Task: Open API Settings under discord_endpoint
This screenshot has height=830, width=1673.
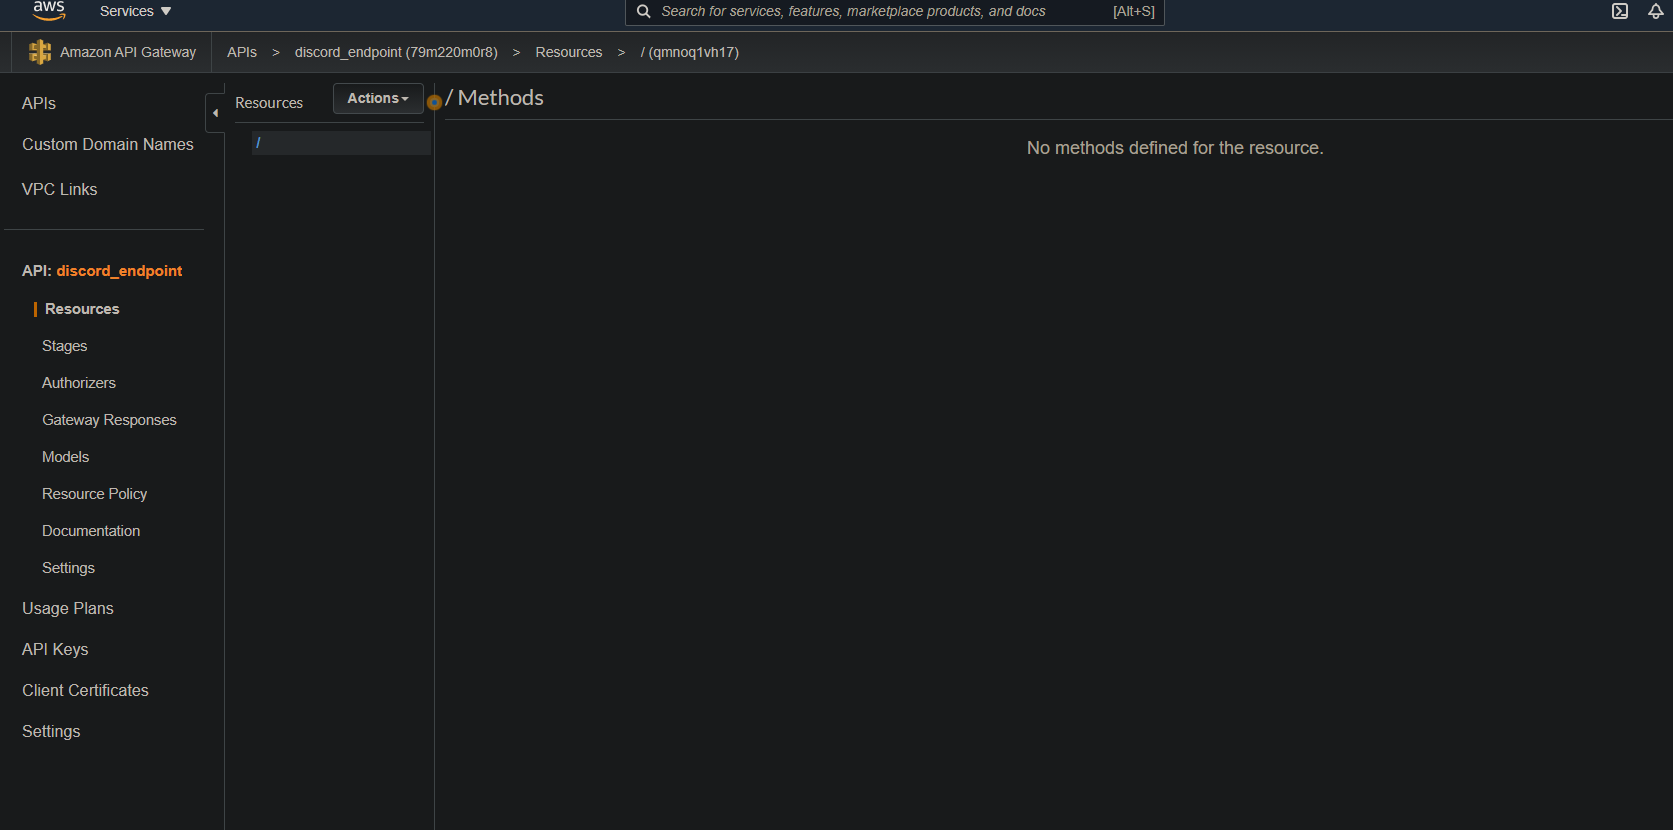Action: pos(68,568)
